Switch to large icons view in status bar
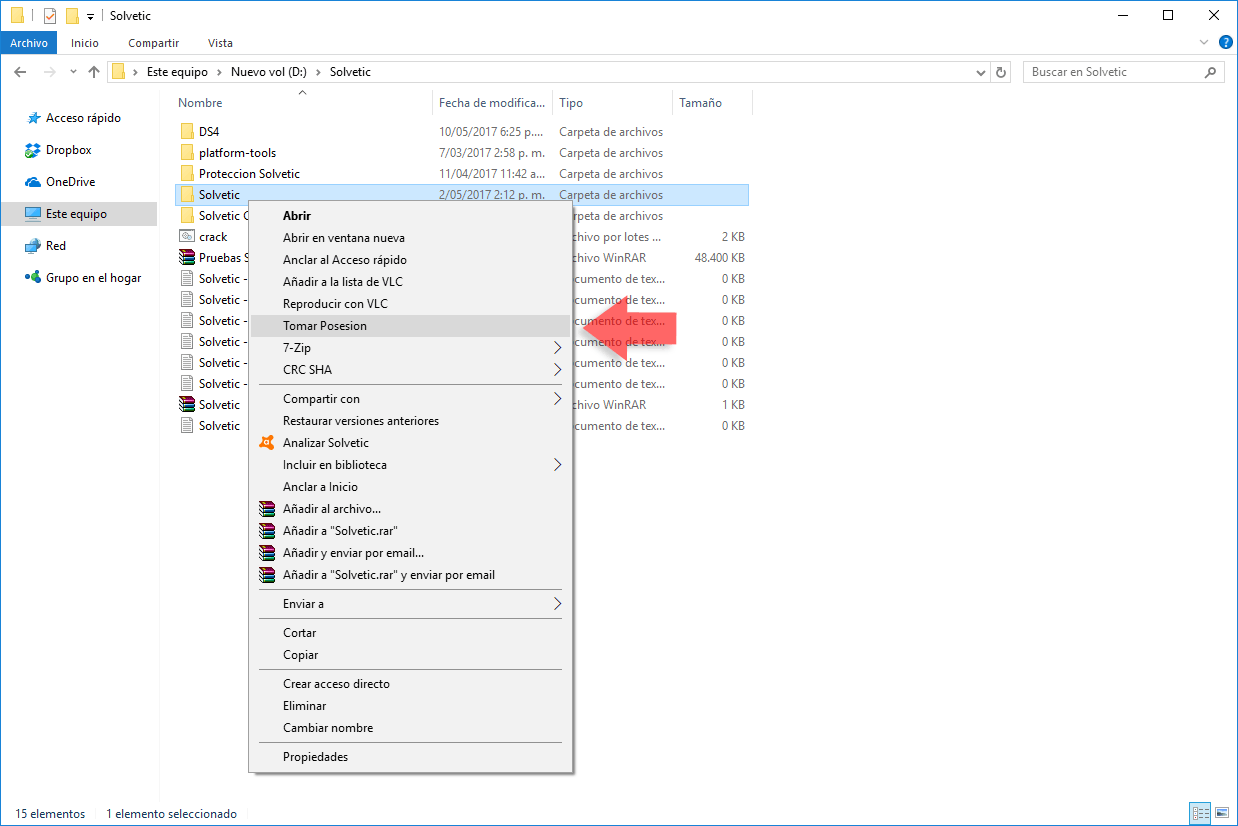This screenshot has width=1238, height=826. click(1221, 813)
